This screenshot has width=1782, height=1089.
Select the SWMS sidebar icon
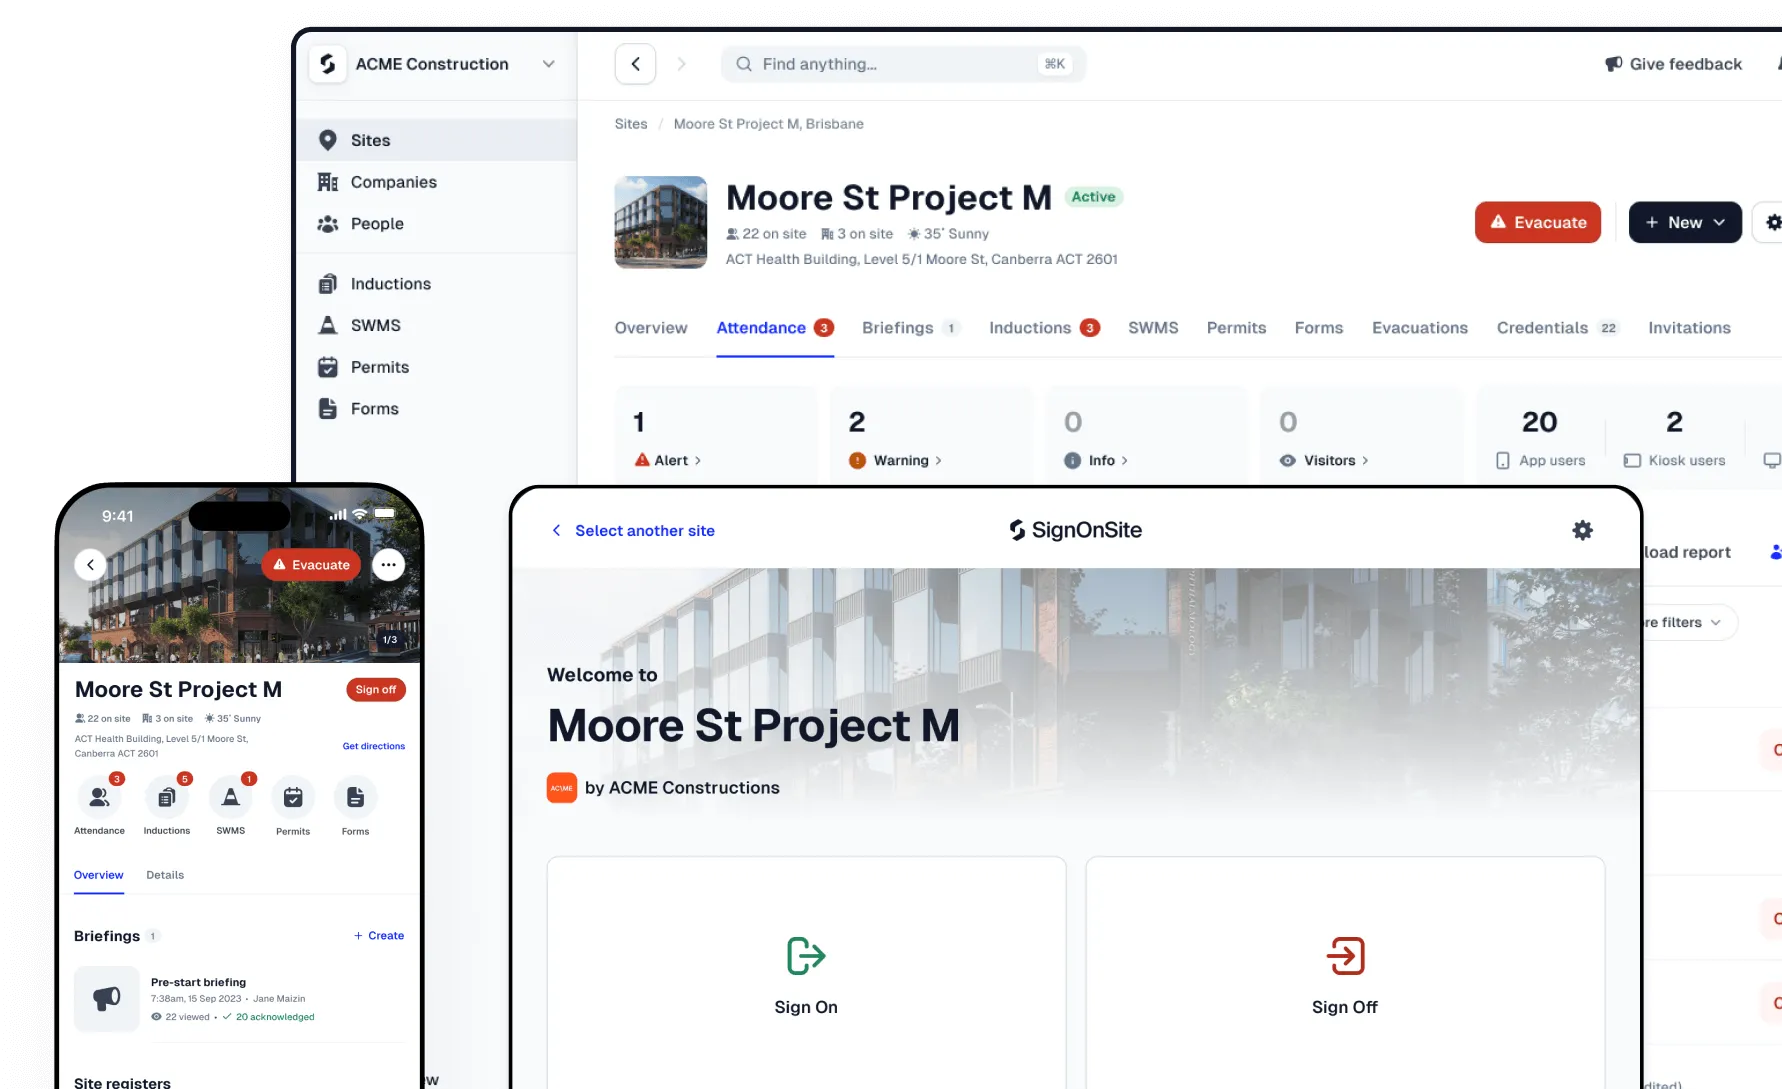click(x=328, y=325)
